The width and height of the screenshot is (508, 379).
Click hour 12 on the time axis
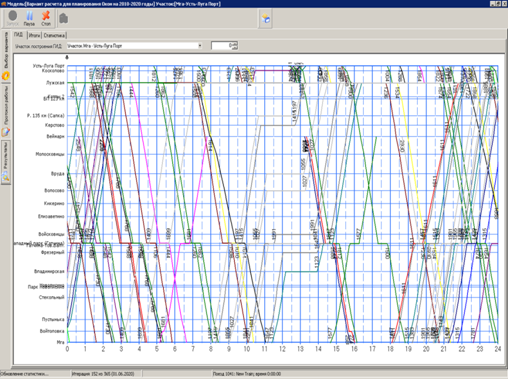pos(282,349)
